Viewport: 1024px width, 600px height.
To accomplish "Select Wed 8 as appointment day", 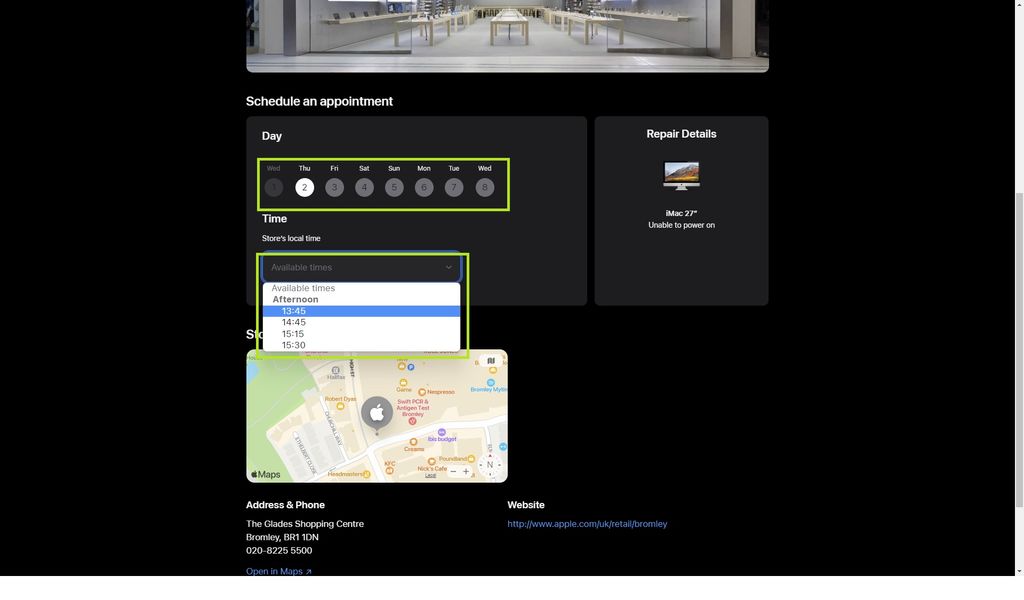I will coord(485,187).
